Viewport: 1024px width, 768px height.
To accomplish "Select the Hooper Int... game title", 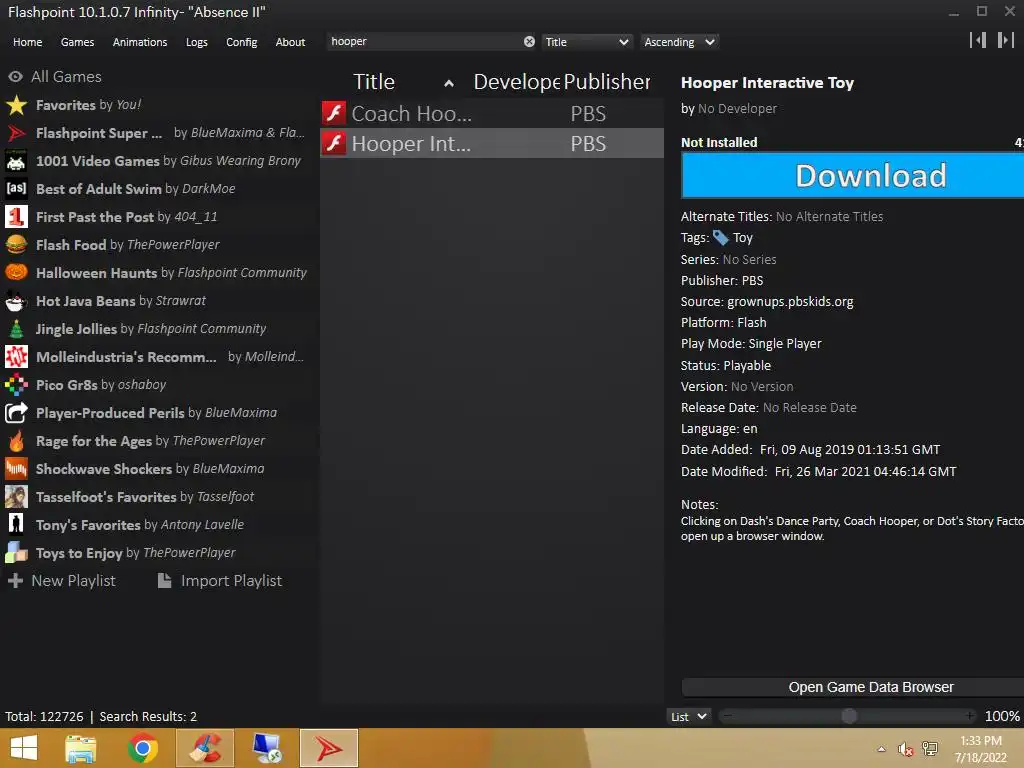I will tap(411, 144).
